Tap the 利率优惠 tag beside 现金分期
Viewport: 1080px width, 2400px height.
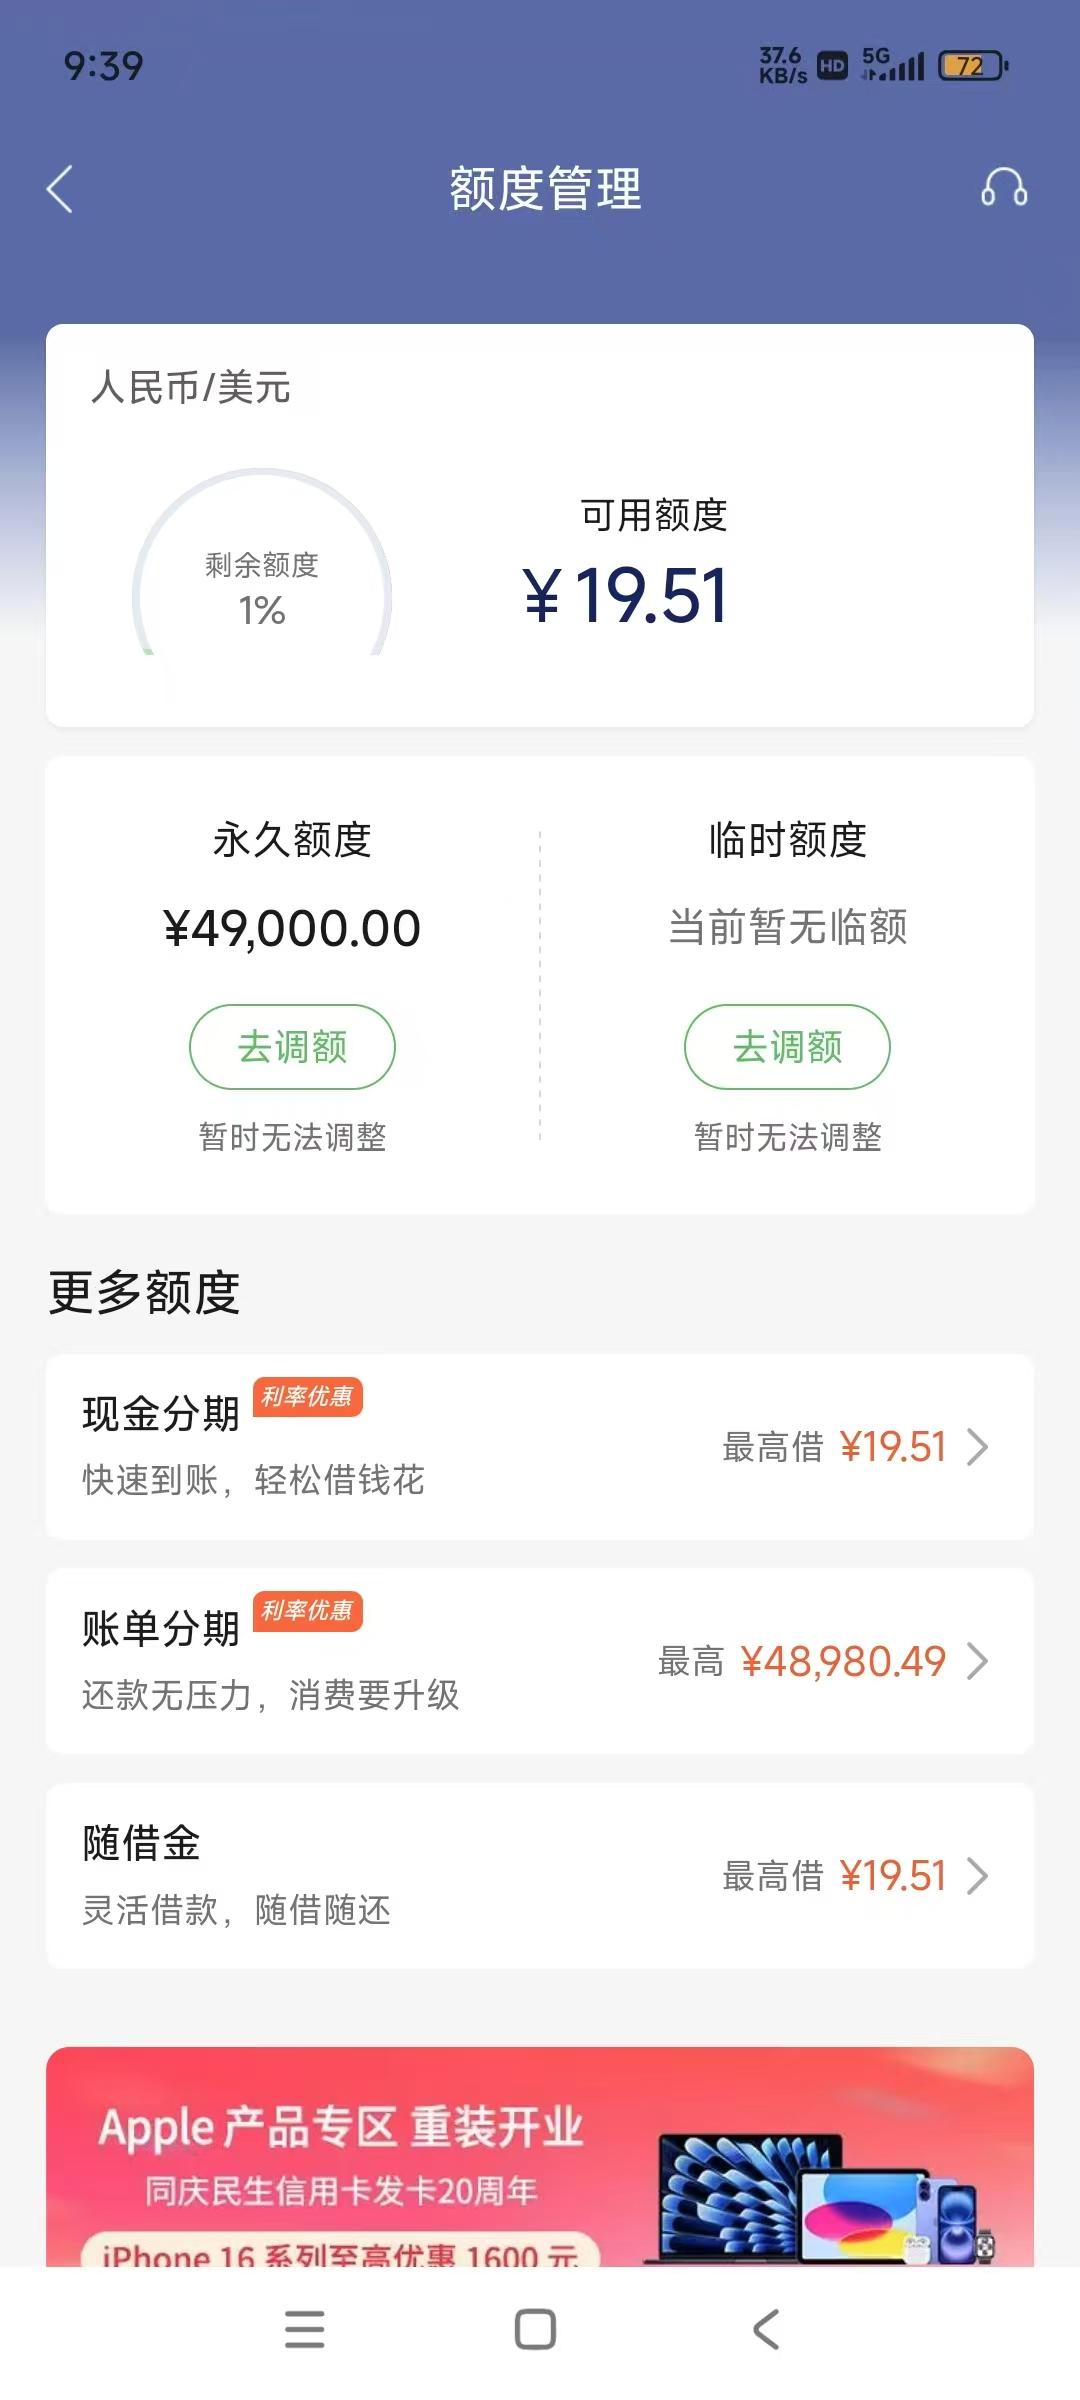[307, 1397]
